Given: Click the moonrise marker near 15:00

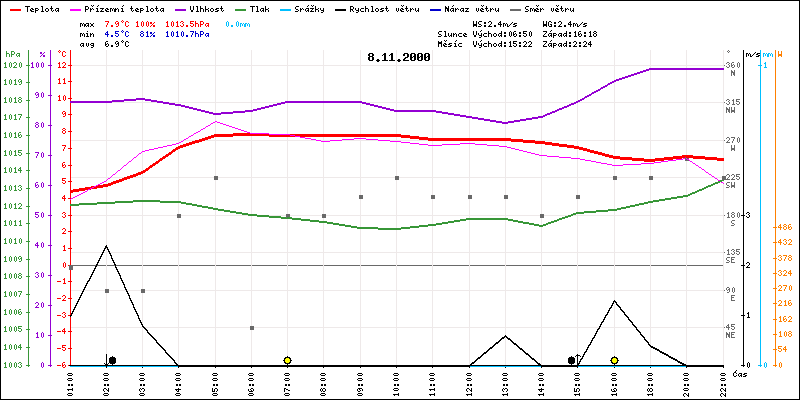Looking at the screenshot, I should (574, 360).
